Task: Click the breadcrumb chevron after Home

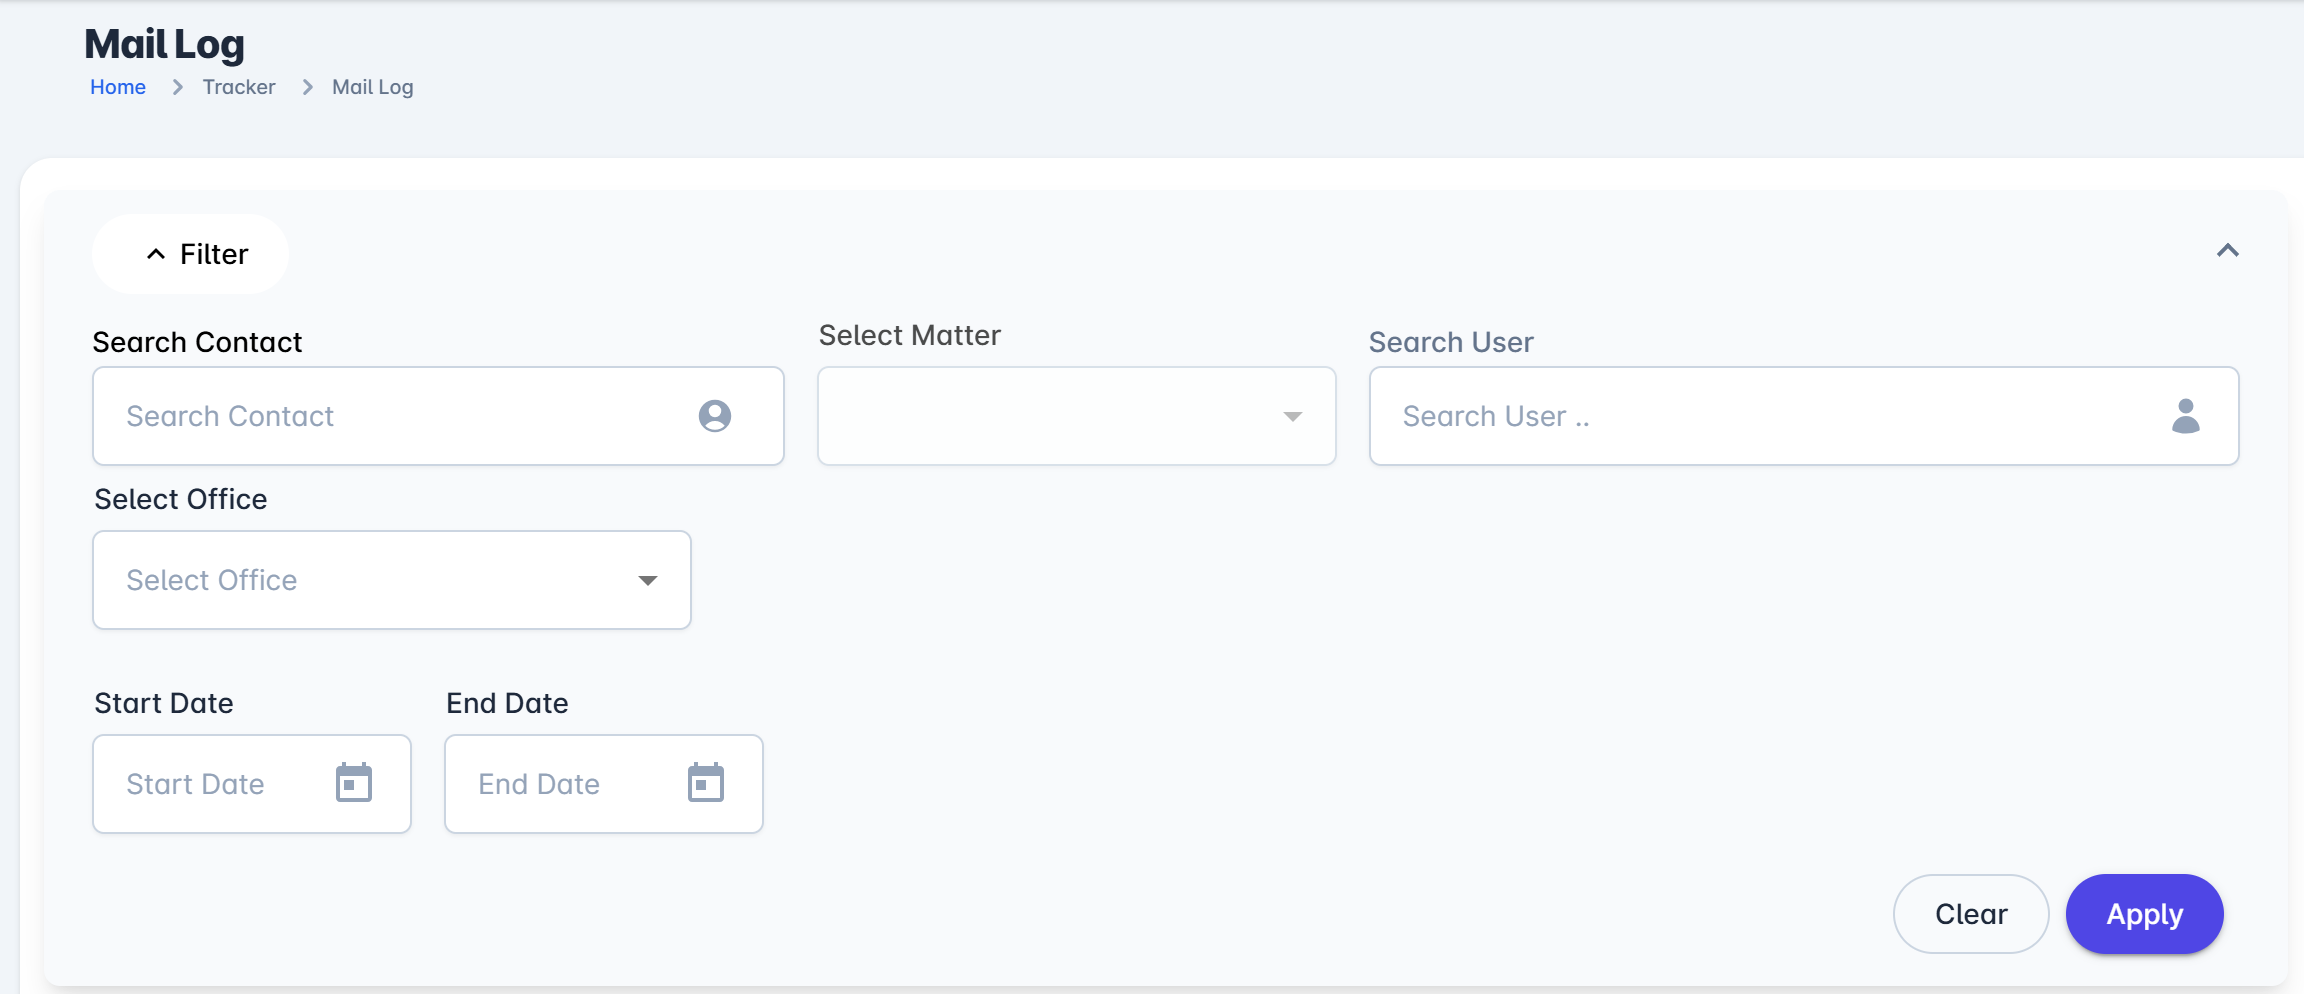Action: pos(177,87)
